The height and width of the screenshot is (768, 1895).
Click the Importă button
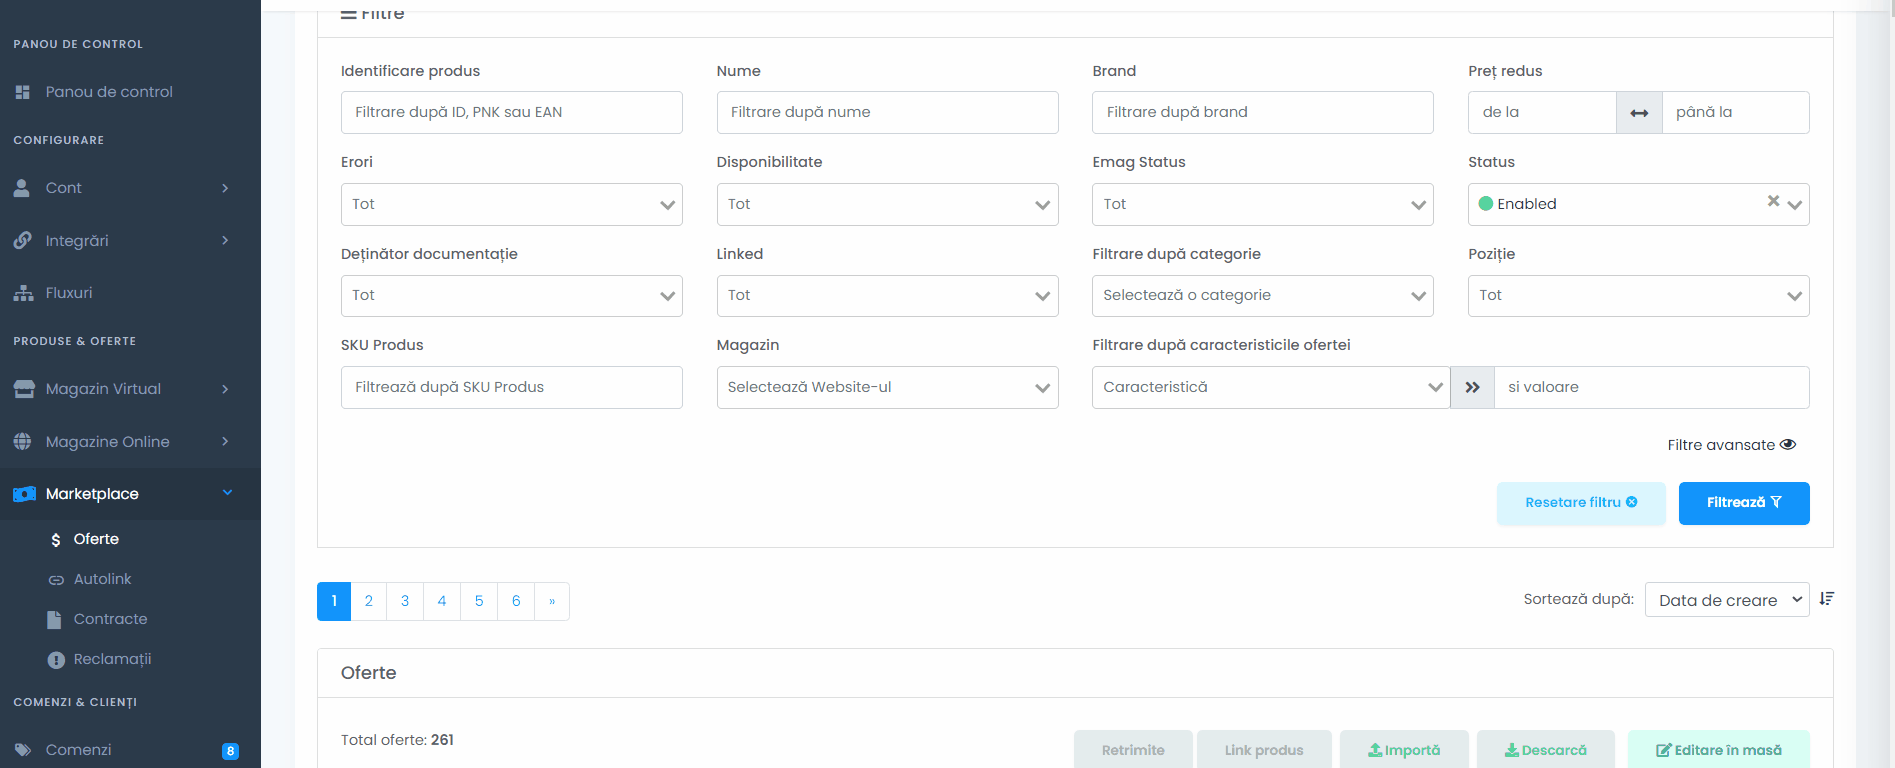(1404, 750)
